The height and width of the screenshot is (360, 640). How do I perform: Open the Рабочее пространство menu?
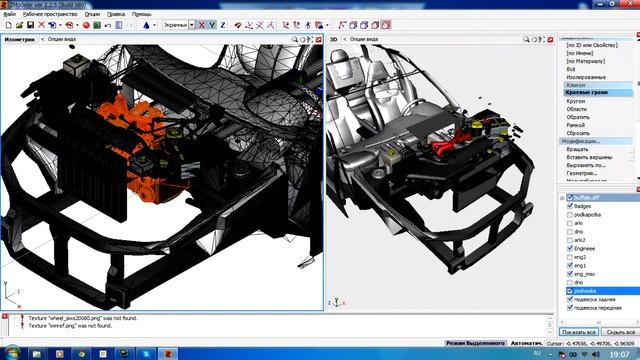pos(50,14)
